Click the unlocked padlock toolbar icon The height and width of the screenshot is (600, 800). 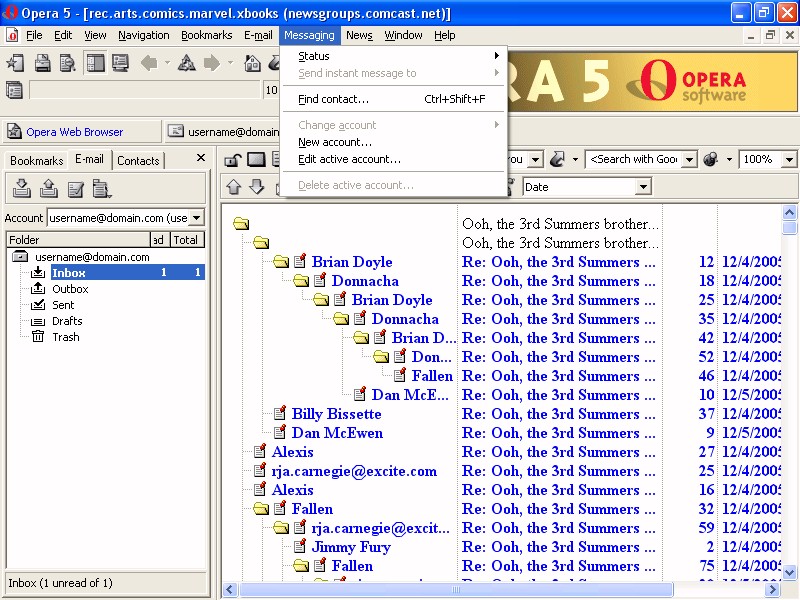tap(233, 160)
